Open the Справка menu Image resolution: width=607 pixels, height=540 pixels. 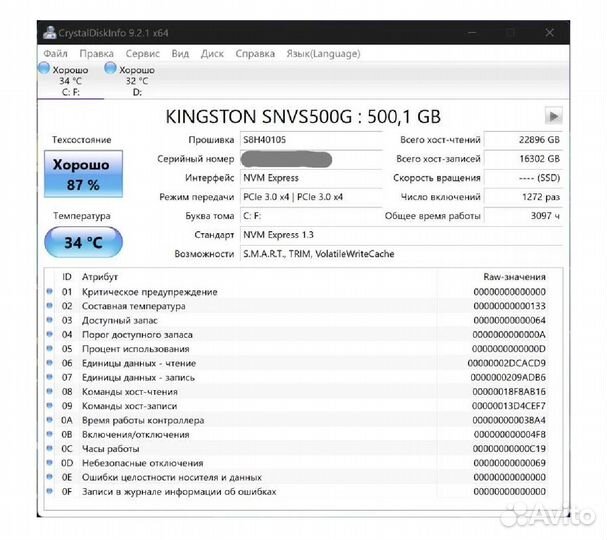(x=255, y=53)
